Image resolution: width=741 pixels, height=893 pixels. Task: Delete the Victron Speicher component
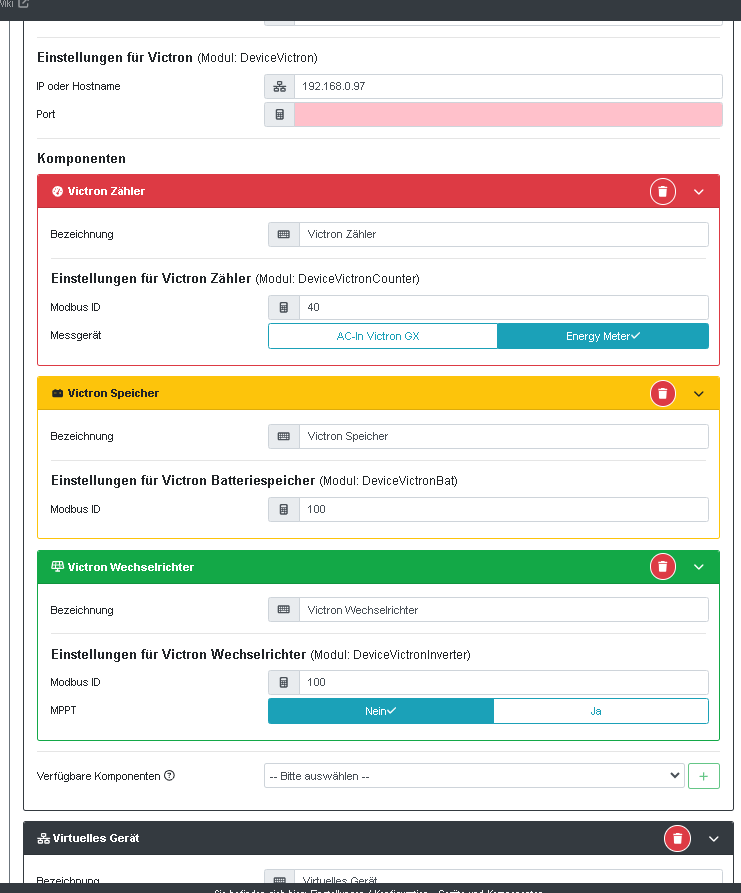tap(662, 394)
